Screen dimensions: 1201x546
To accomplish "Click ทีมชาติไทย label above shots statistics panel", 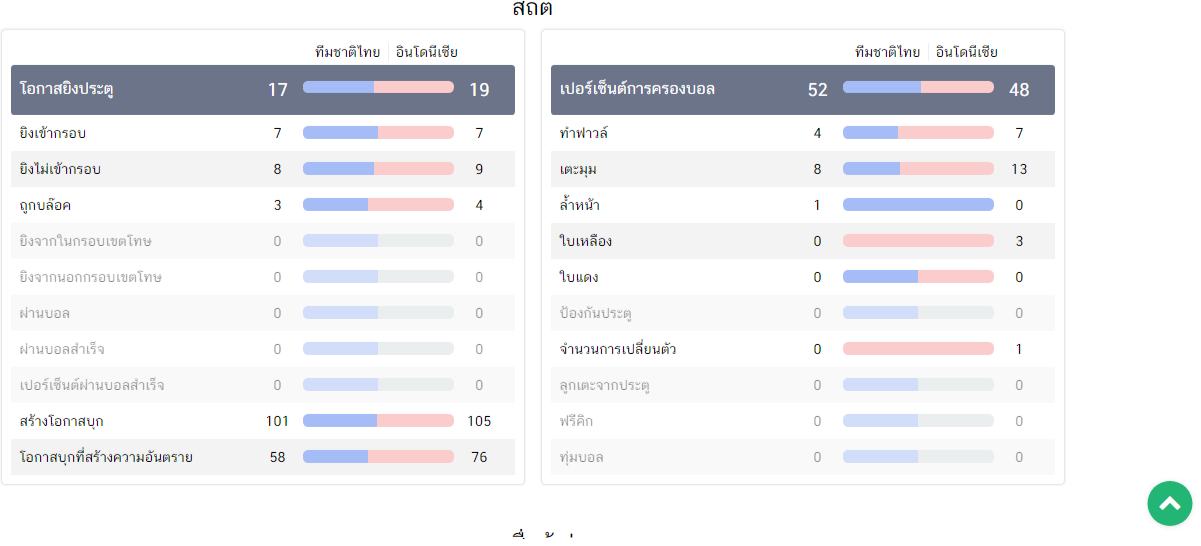I will click(347, 52).
